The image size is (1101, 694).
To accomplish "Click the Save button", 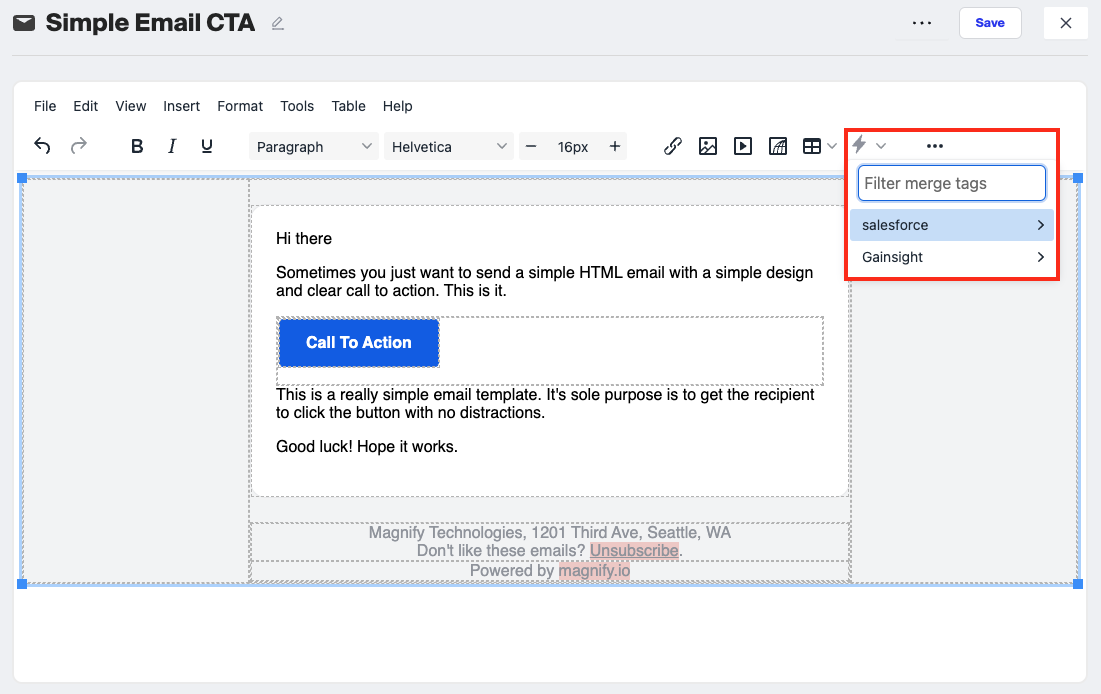I will (989, 23).
